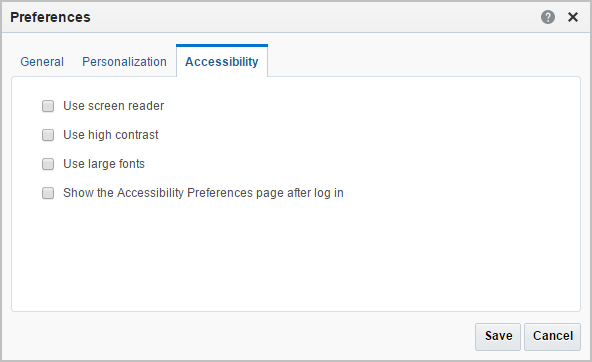This screenshot has width=592, height=362.
Task: Open help via the question mark icon
Action: point(547,17)
